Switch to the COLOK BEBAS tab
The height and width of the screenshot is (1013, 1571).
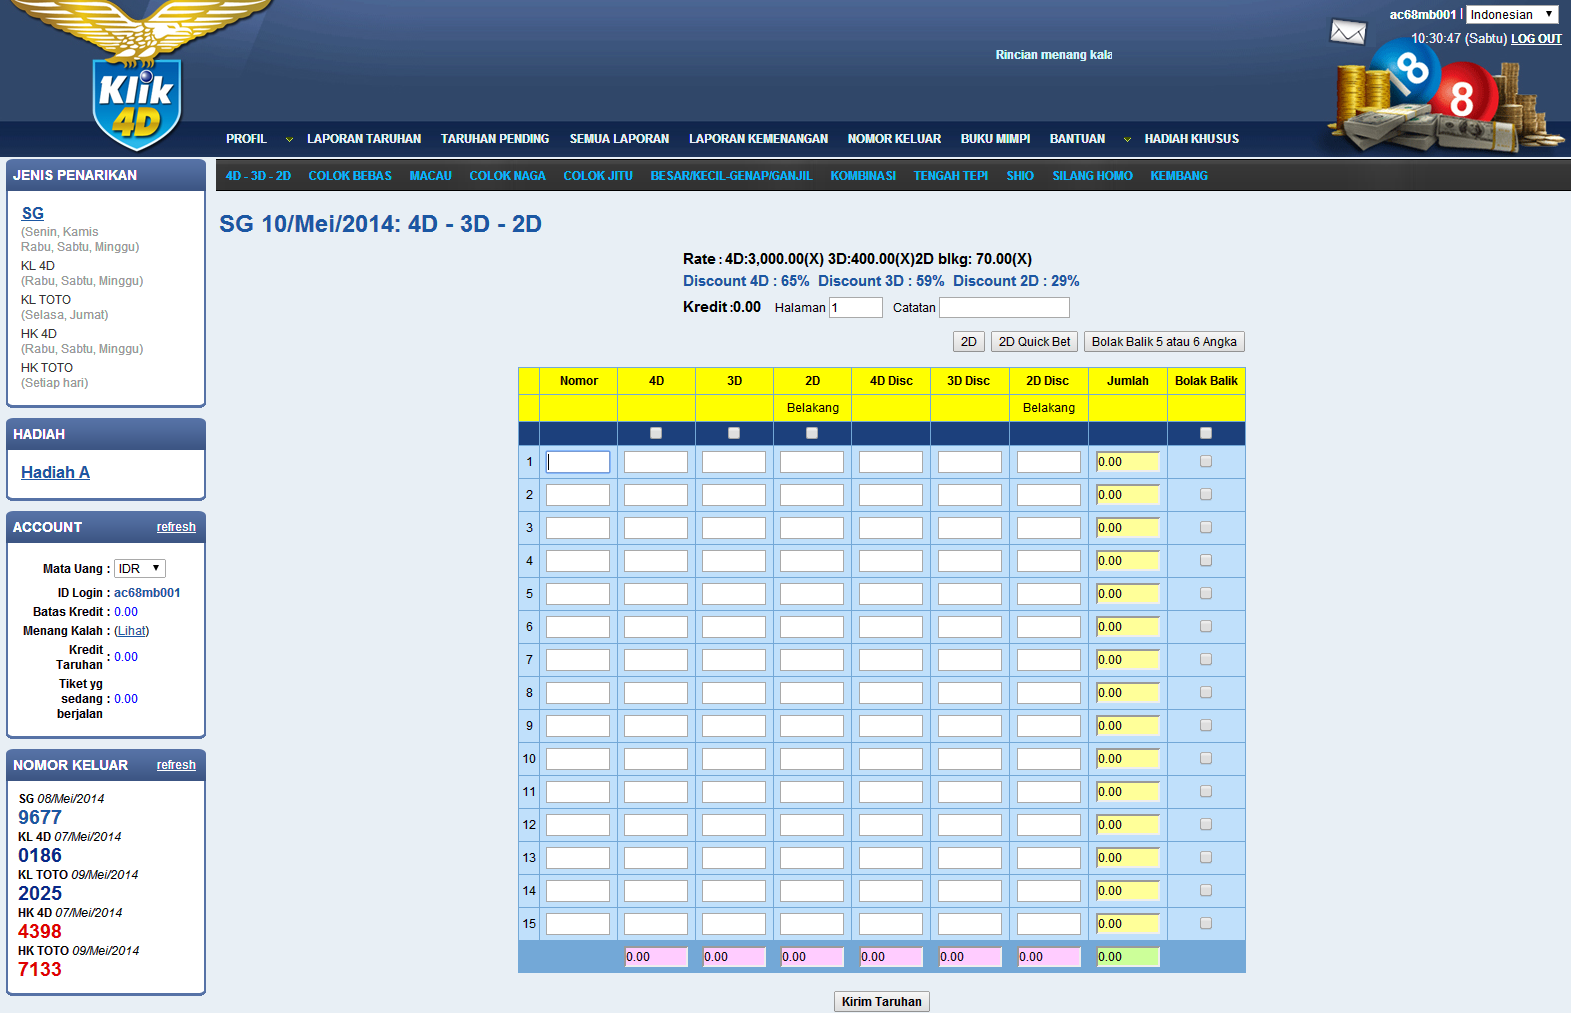350,176
